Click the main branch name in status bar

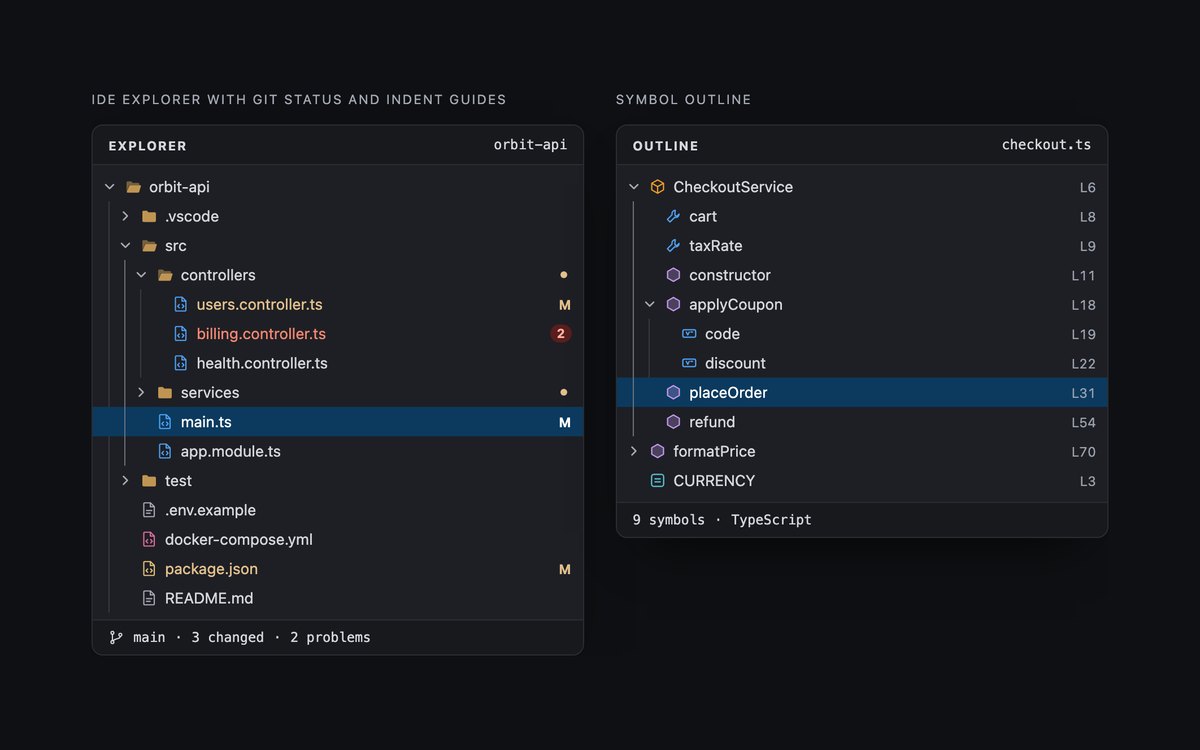[149, 637]
